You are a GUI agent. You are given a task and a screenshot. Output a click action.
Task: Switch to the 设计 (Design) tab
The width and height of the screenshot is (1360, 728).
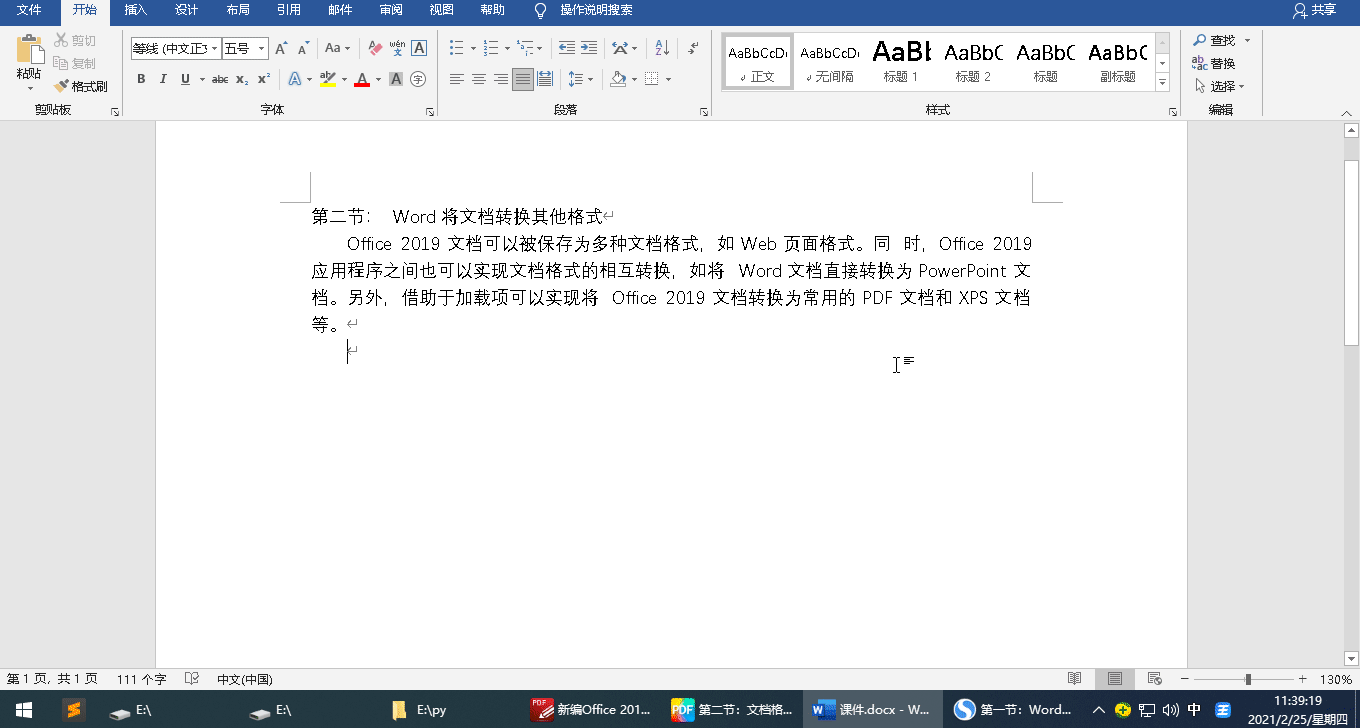tap(186, 10)
